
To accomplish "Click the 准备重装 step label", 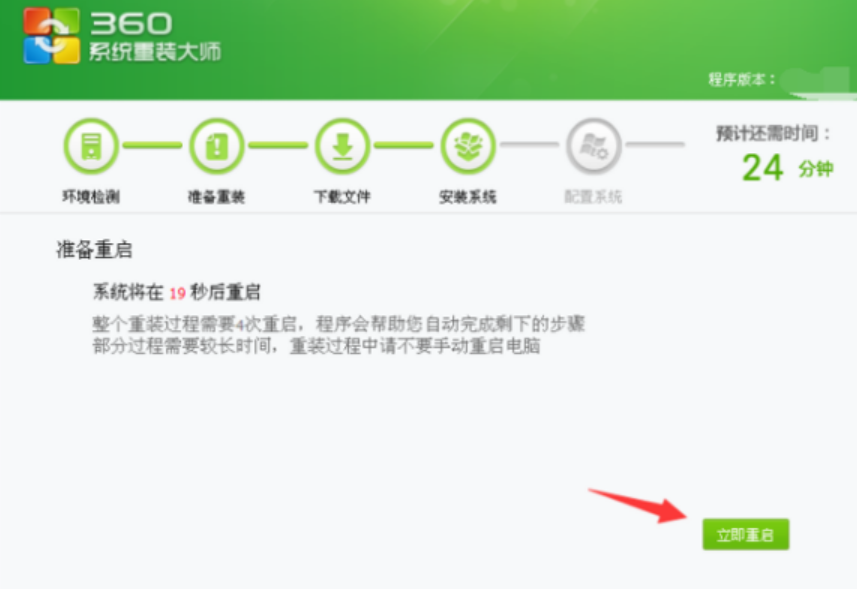I will coord(216,197).
